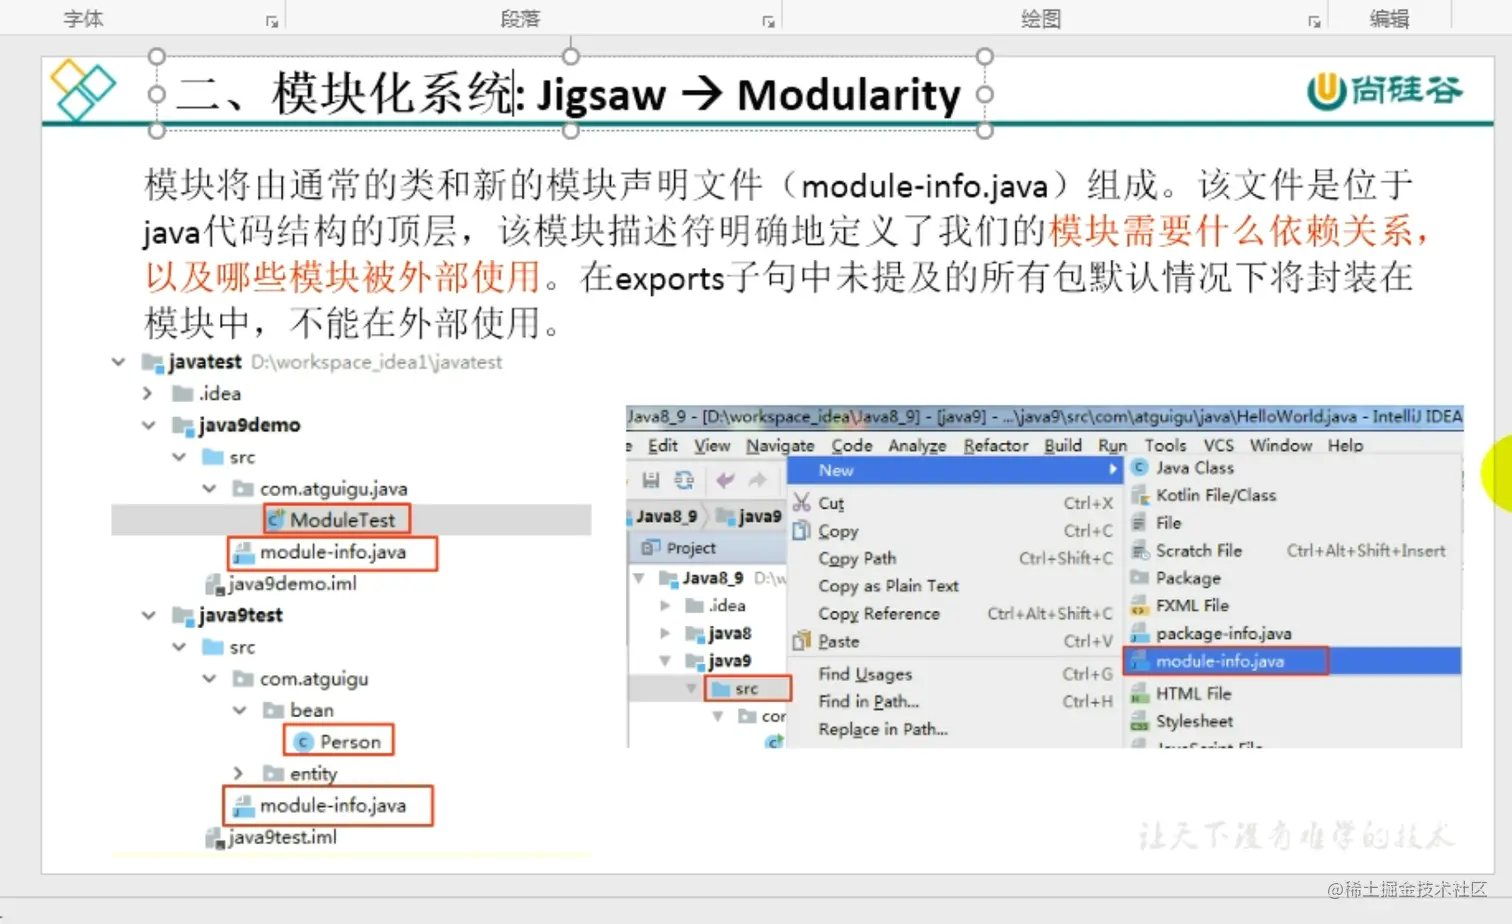
Task: Select the ModuleTest class row
Action: click(x=351, y=520)
